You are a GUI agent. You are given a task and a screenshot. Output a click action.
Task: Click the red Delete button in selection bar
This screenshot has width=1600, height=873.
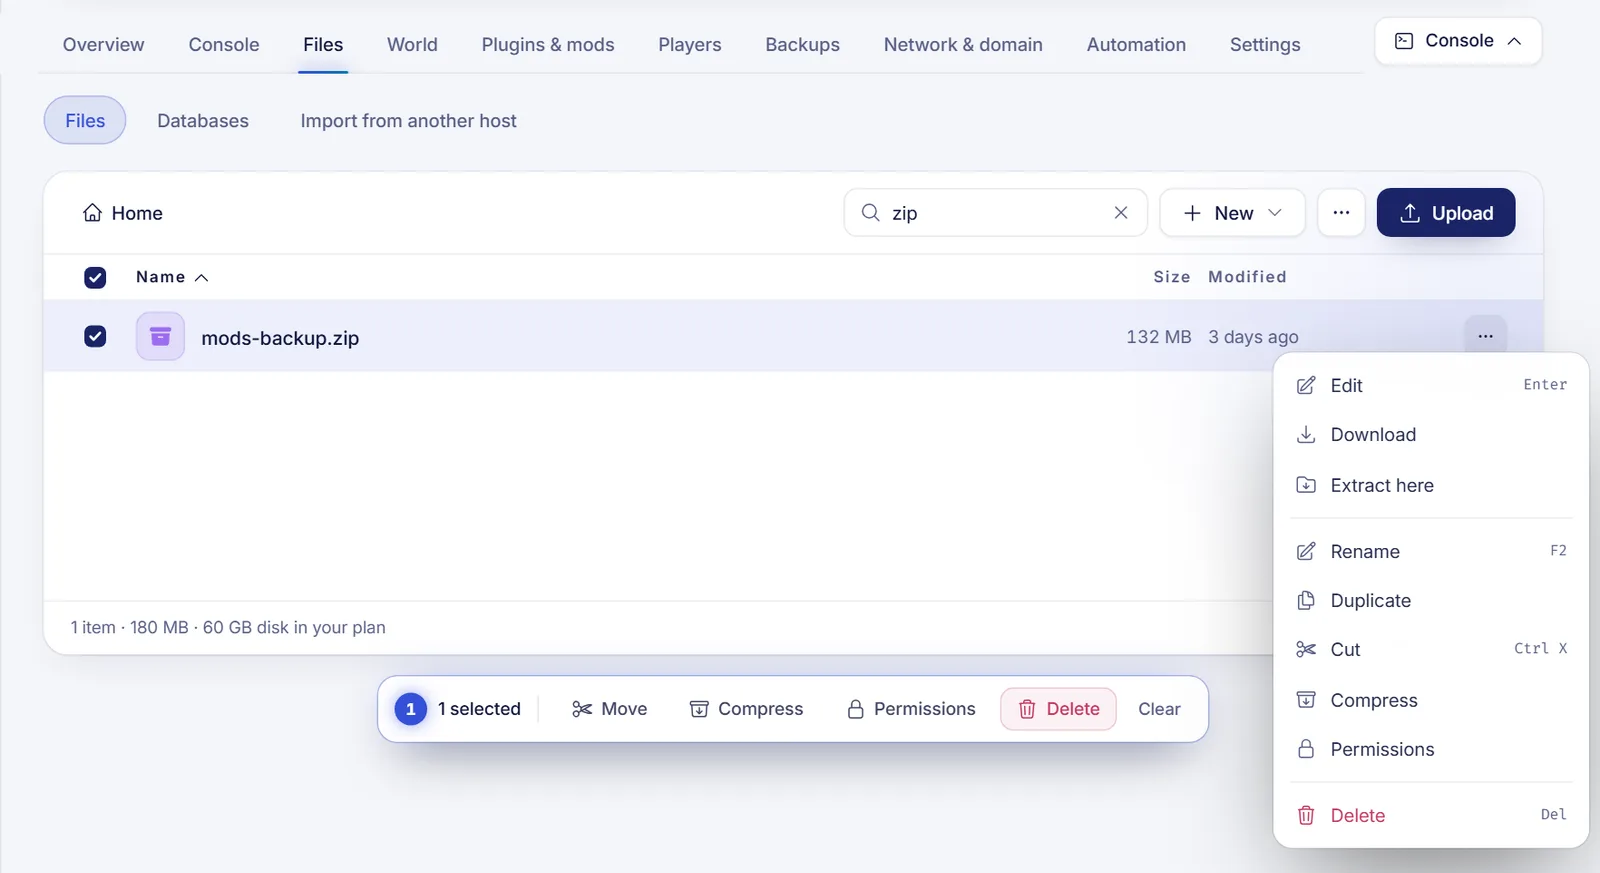(1058, 709)
